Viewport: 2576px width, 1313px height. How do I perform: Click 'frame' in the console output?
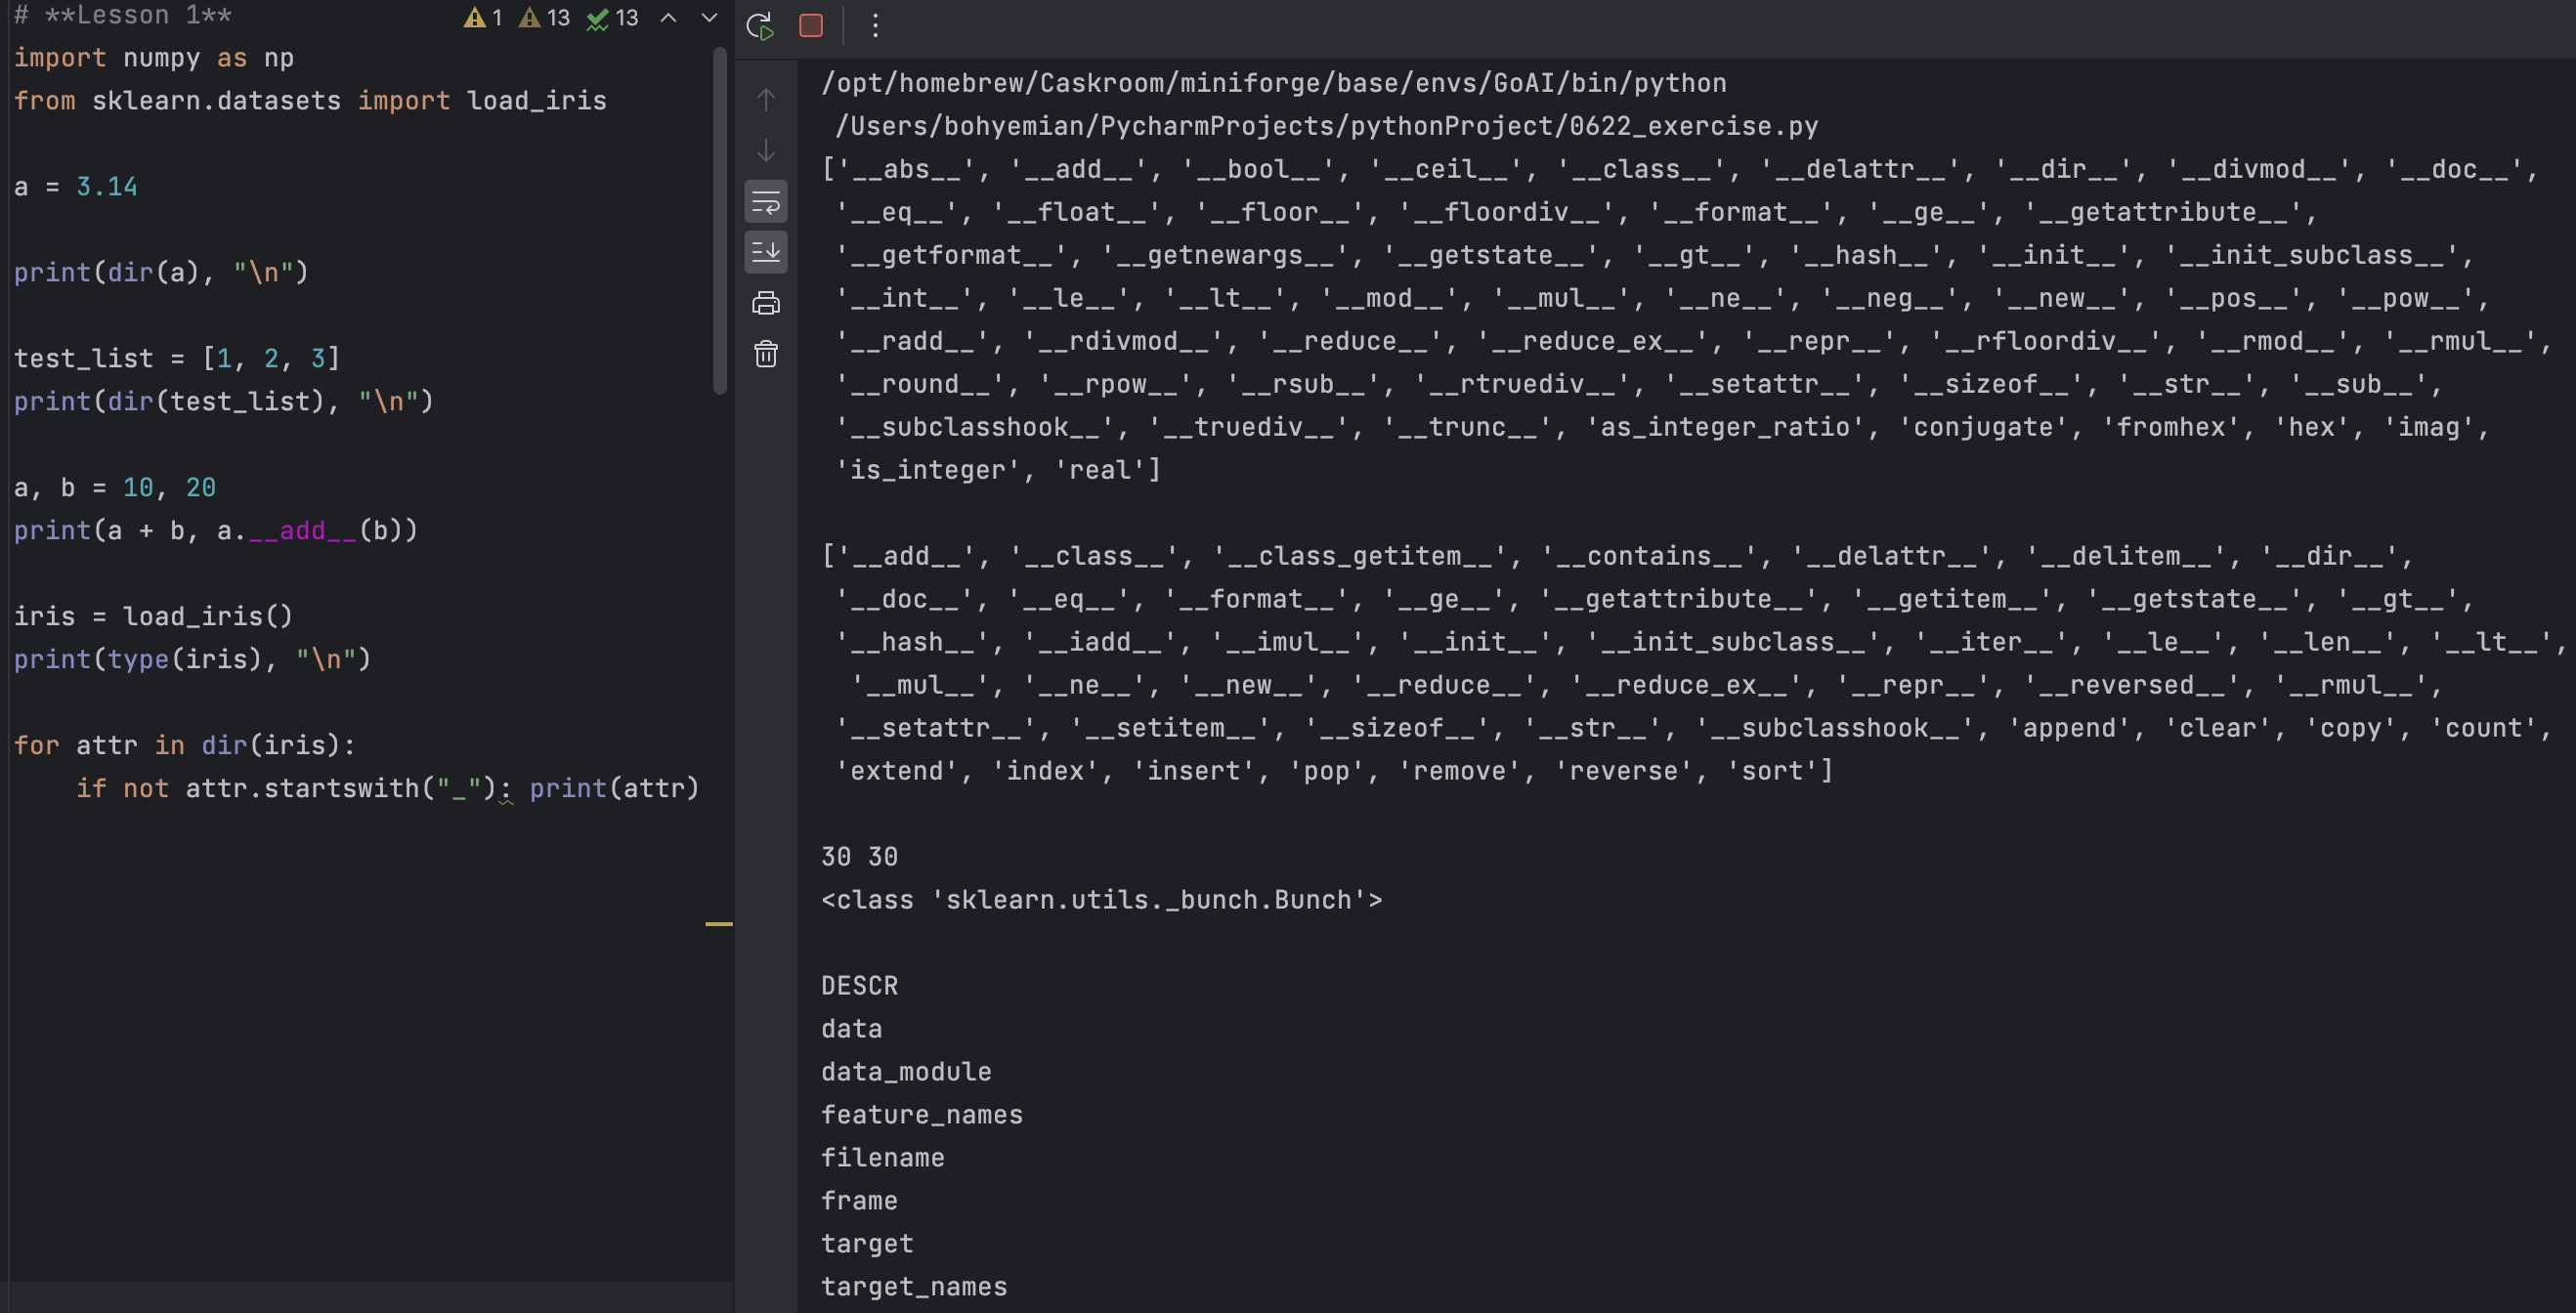[860, 1201]
